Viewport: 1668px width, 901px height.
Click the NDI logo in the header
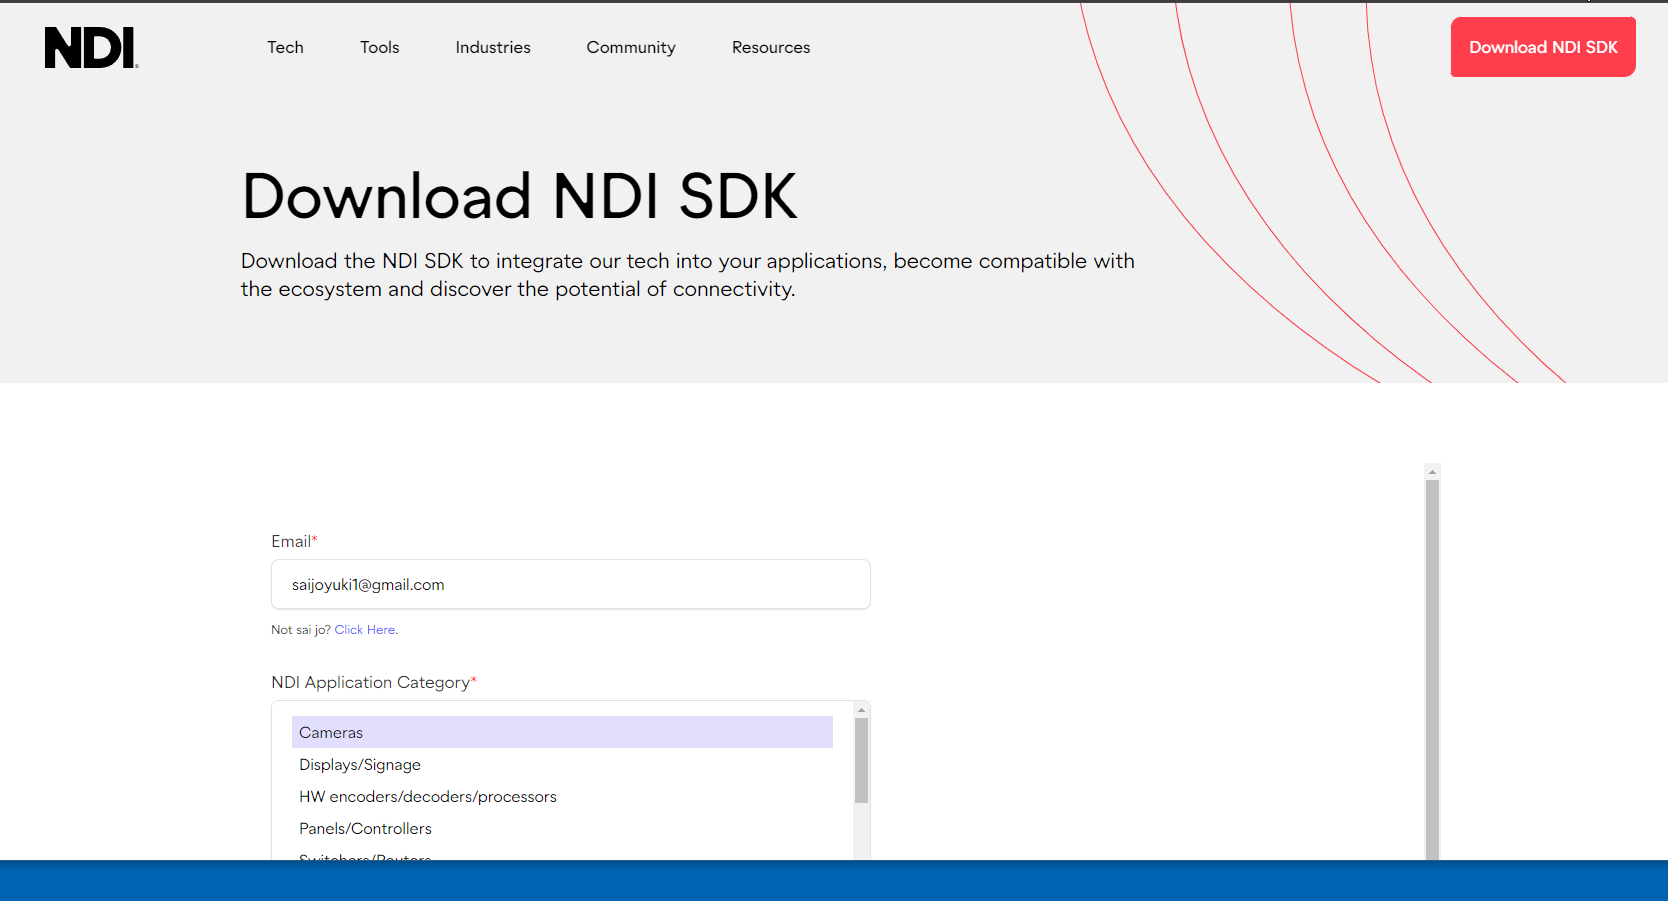pos(91,48)
